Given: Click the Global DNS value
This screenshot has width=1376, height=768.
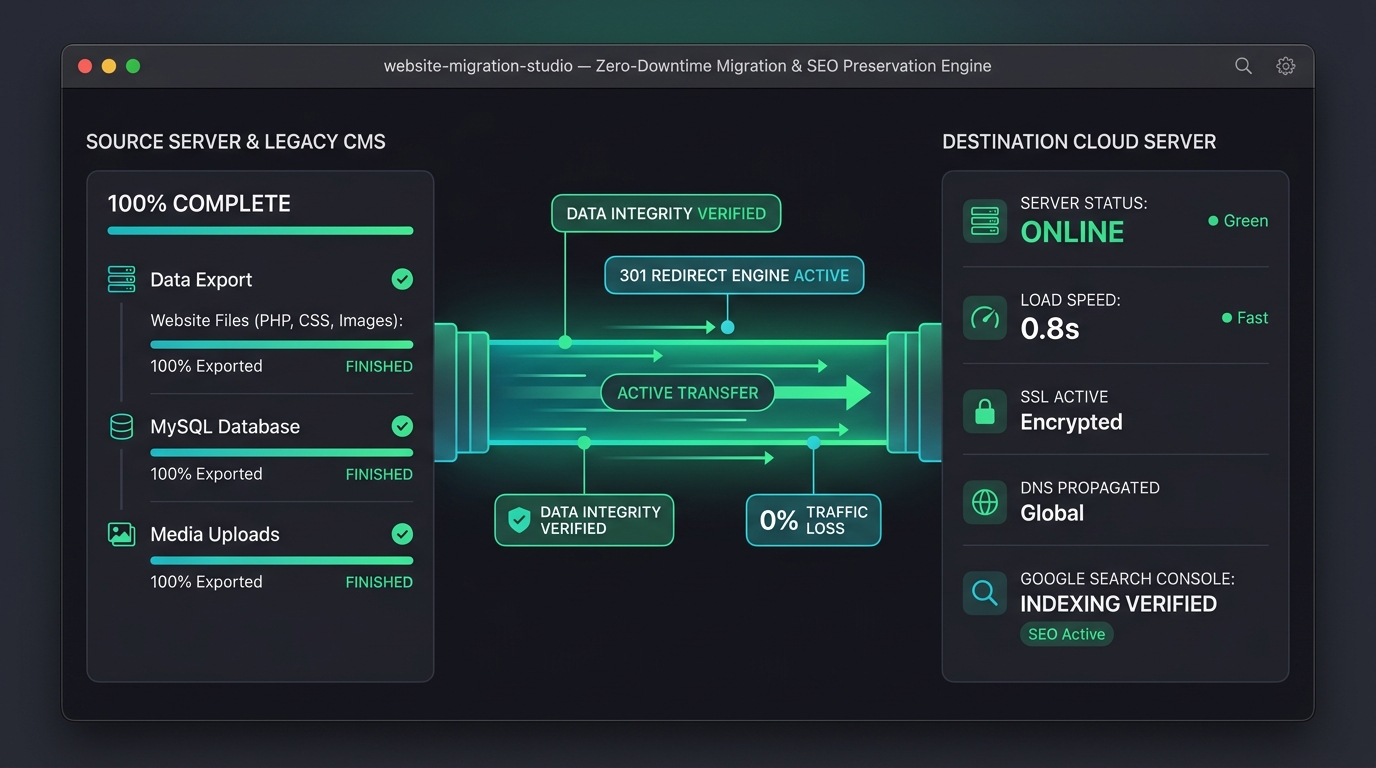Looking at the screenshot, I should click(x=1052, y=513).
